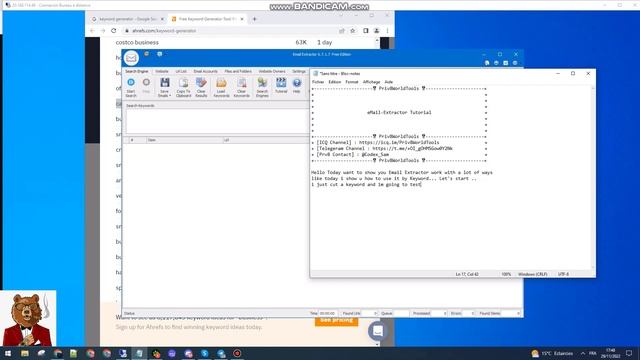
Task: Open notification center in taskbar
Action: [x=629, y=353]
